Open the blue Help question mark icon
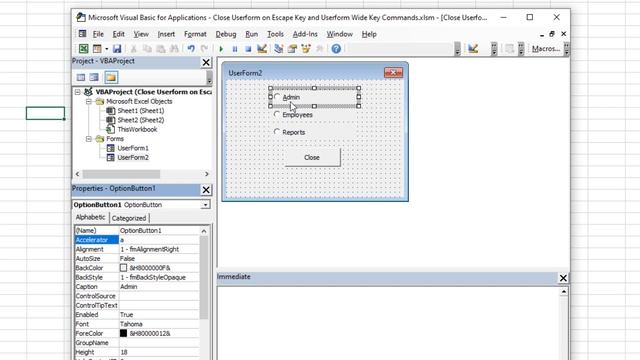Screen dimensions: 640x360 point(336,49)
